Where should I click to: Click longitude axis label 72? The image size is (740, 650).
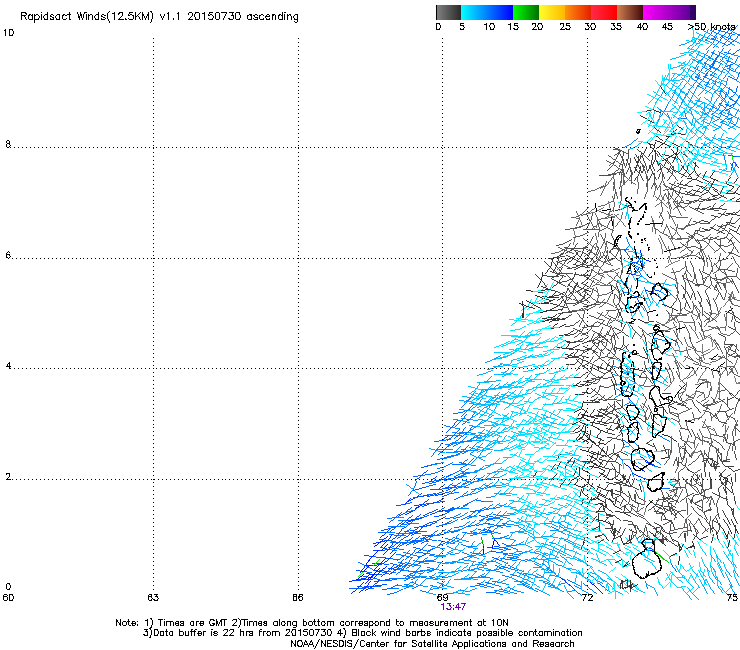click(x=587, y=598)
